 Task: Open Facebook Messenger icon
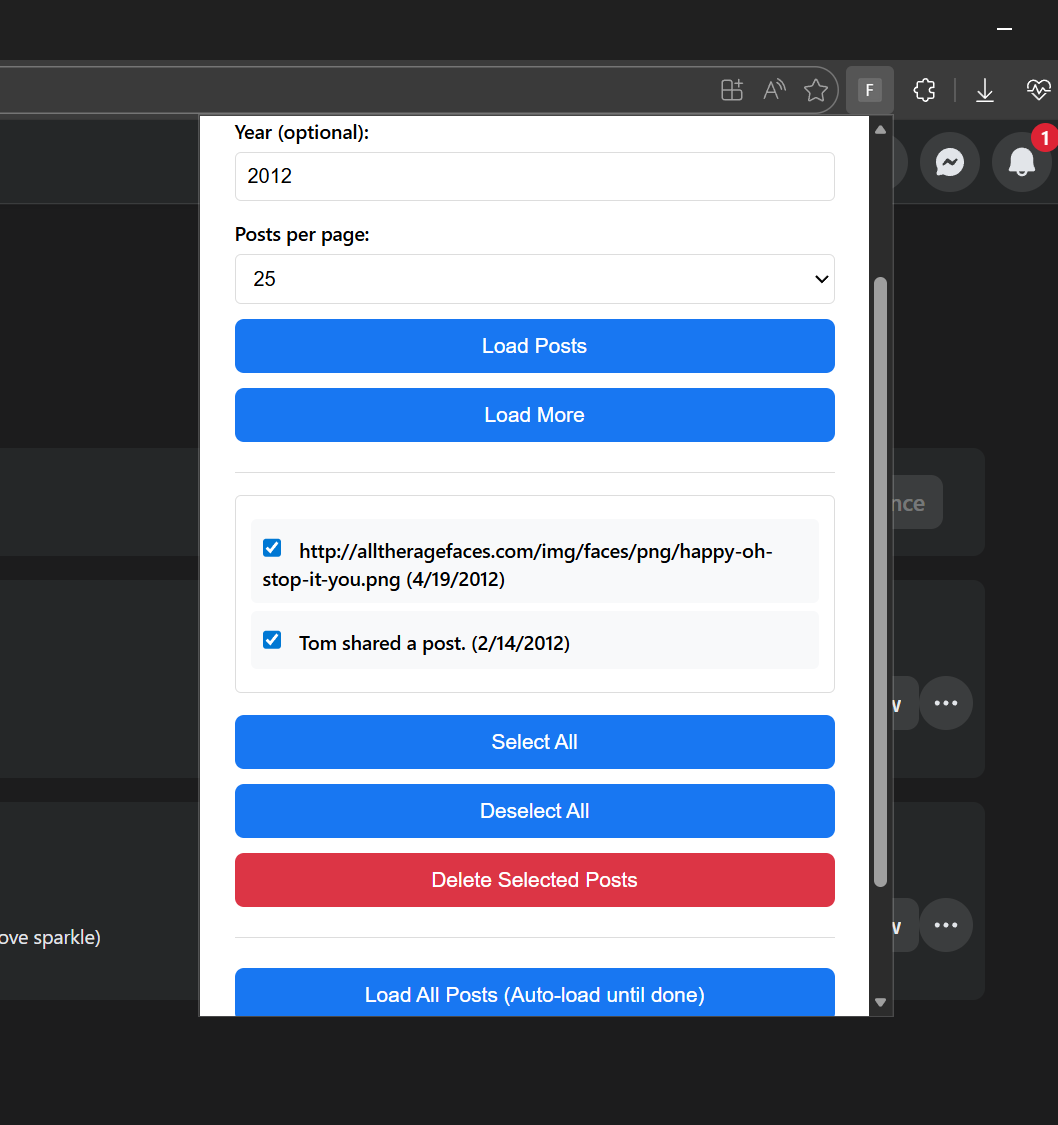pyautogui.click(x=950, y=162)
